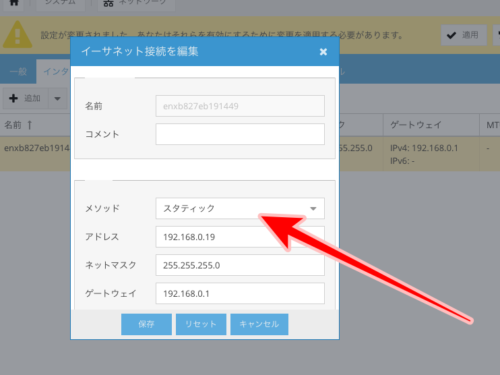Click the 保存 button
The image size is (500, 375).
click(x=146, y=324)
